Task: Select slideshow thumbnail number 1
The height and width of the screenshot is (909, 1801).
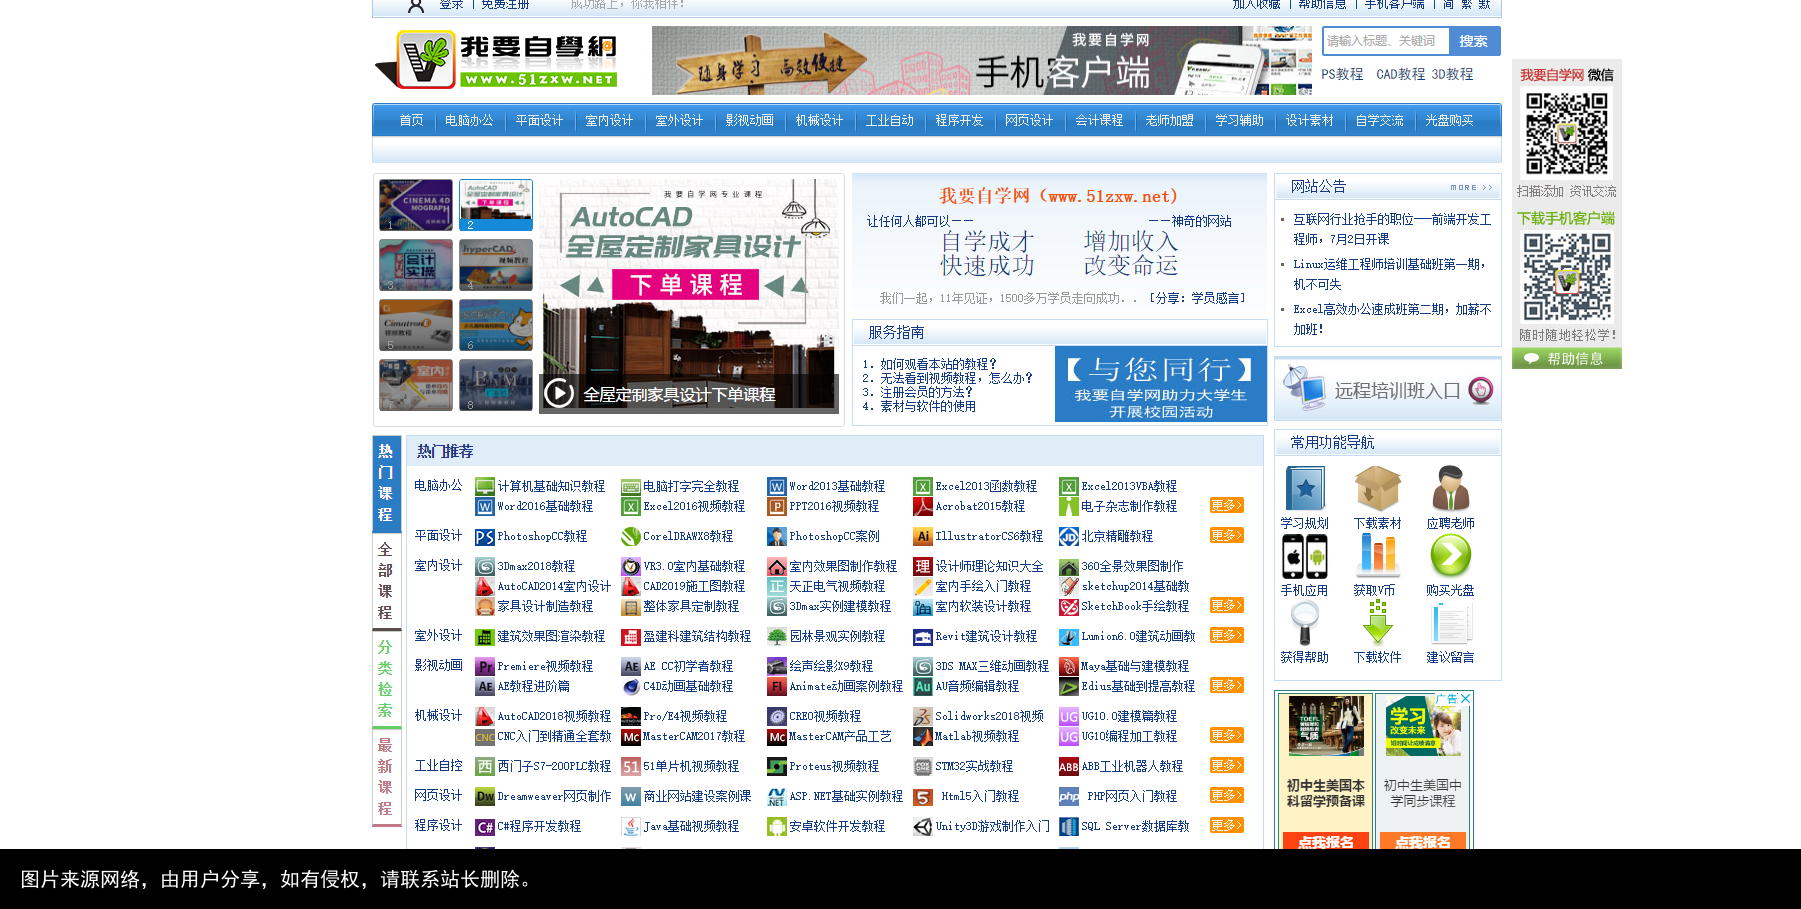Action: coord(416,205)
